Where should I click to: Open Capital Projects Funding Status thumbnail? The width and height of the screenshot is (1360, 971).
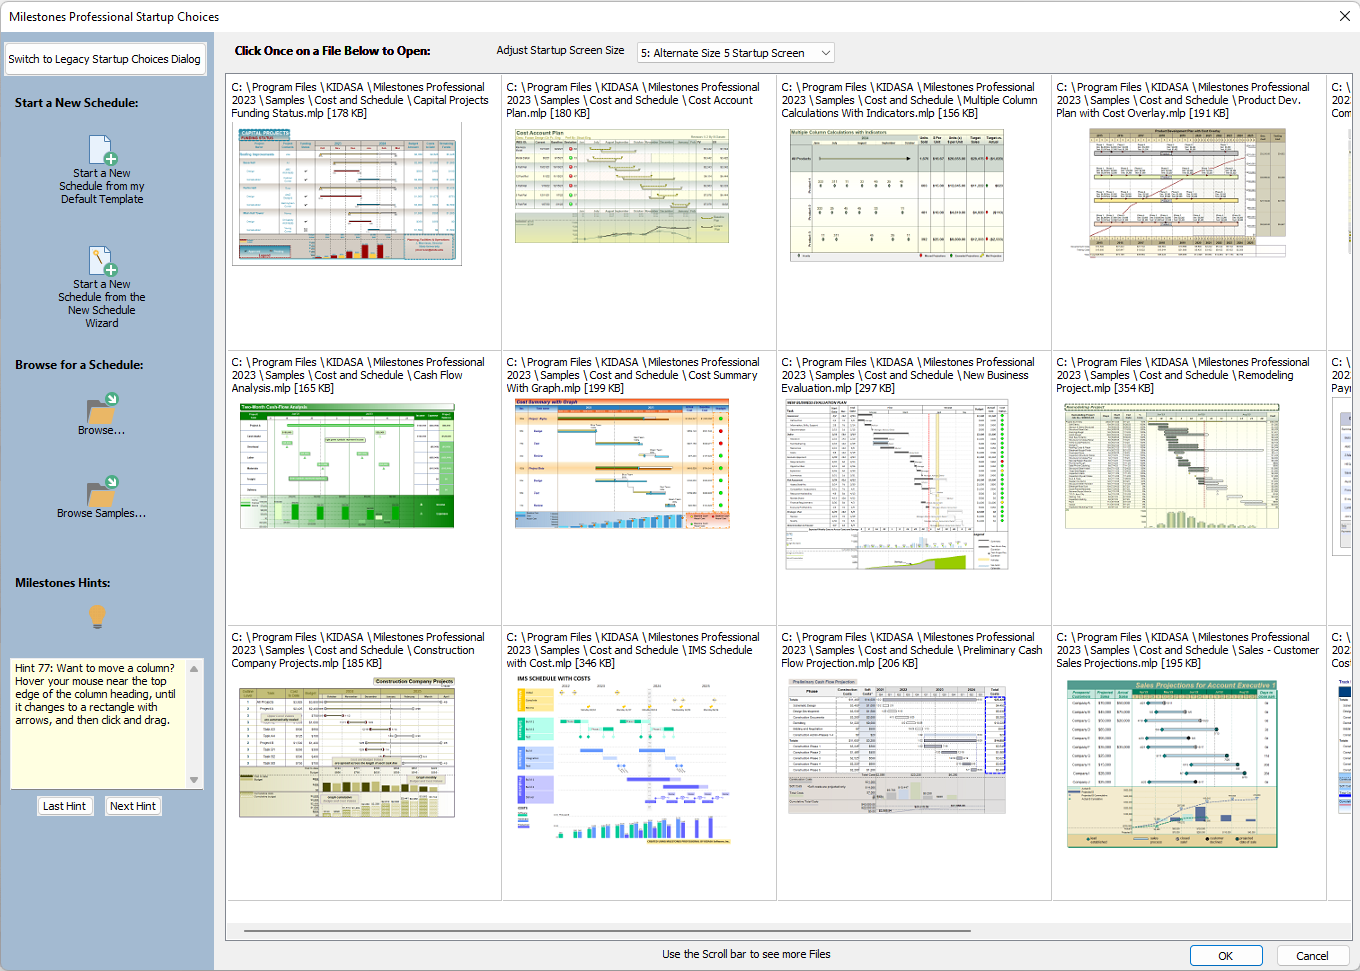click(x=347, y=195)
